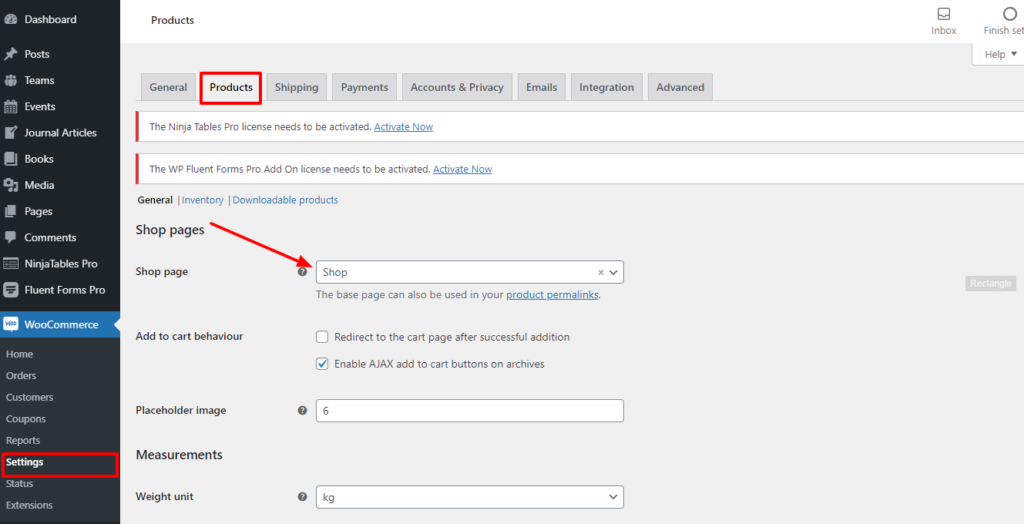
Task: Click the WooCommerce logo icon in sidebar
Action: coord(11,324)
